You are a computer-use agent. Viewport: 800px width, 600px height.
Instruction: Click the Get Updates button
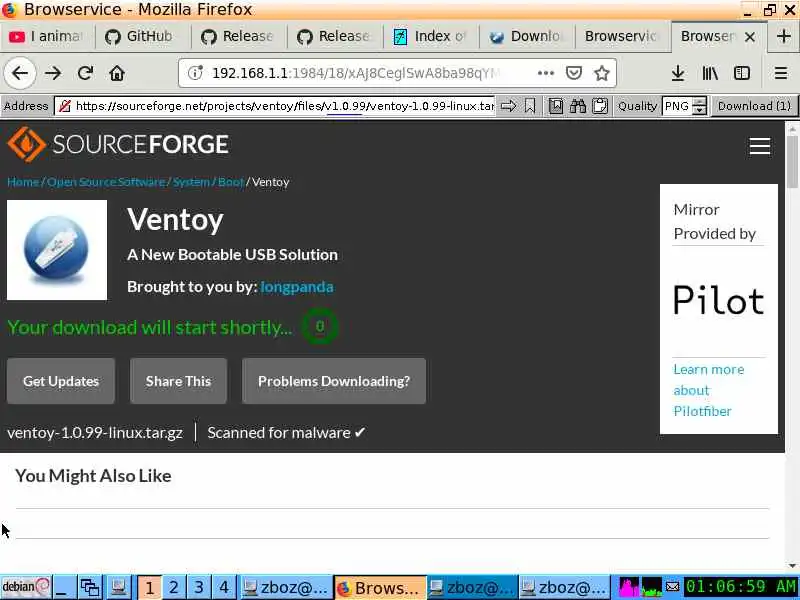pyautogui.click(x=61, y=381)
